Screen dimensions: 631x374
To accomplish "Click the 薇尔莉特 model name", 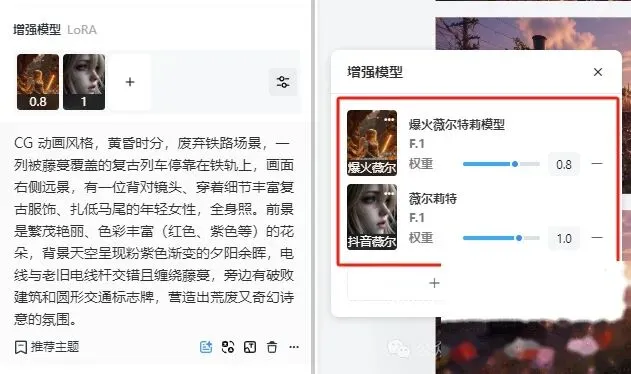I will (433, 198).
